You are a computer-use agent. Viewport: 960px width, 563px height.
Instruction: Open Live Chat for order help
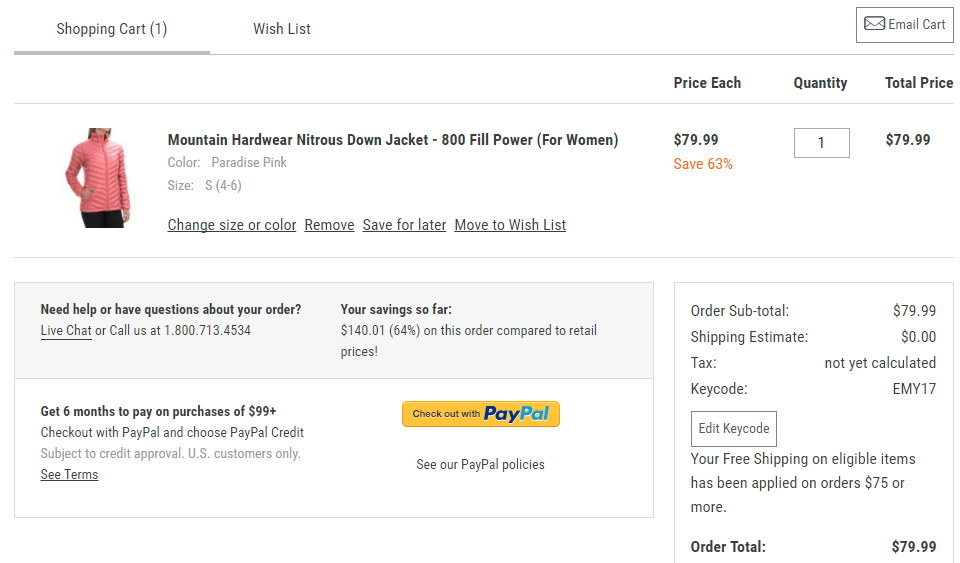coord(66,330)
